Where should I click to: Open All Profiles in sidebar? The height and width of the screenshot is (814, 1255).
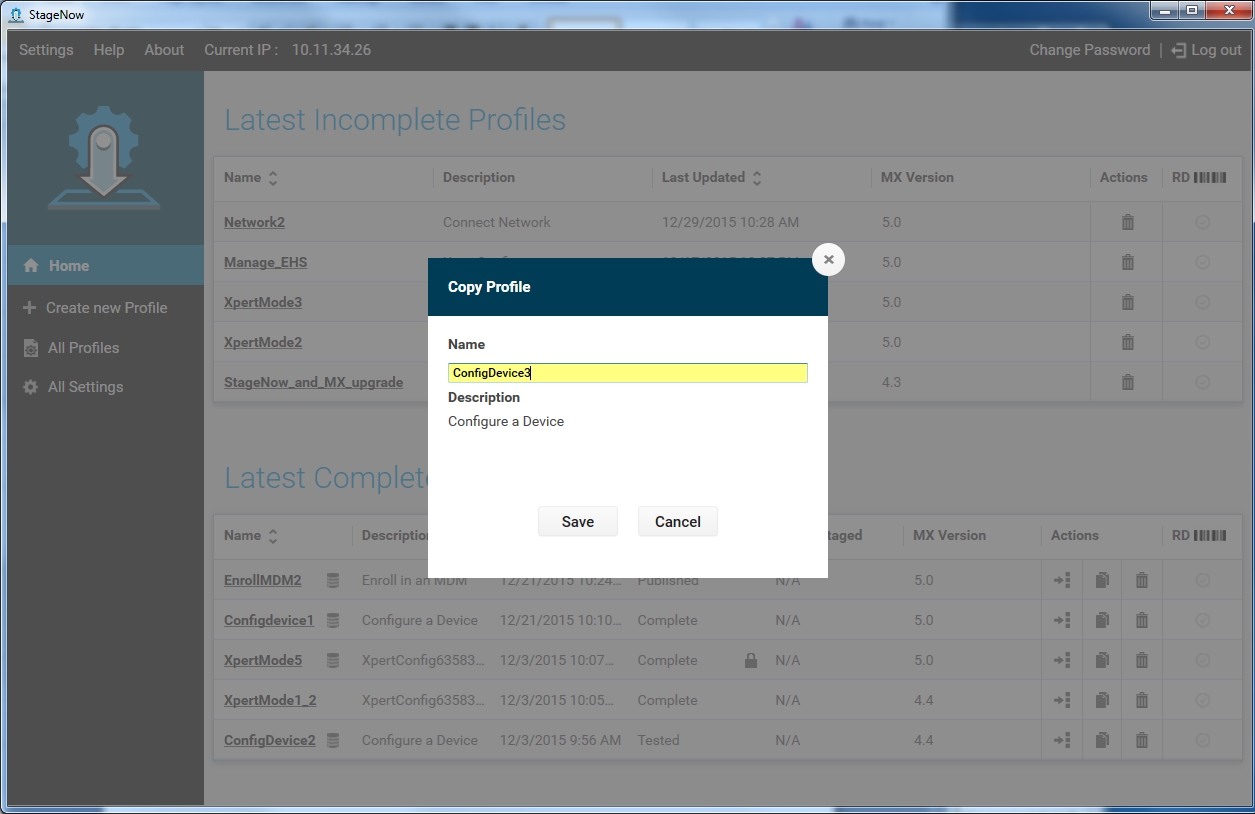pos(83,348)
